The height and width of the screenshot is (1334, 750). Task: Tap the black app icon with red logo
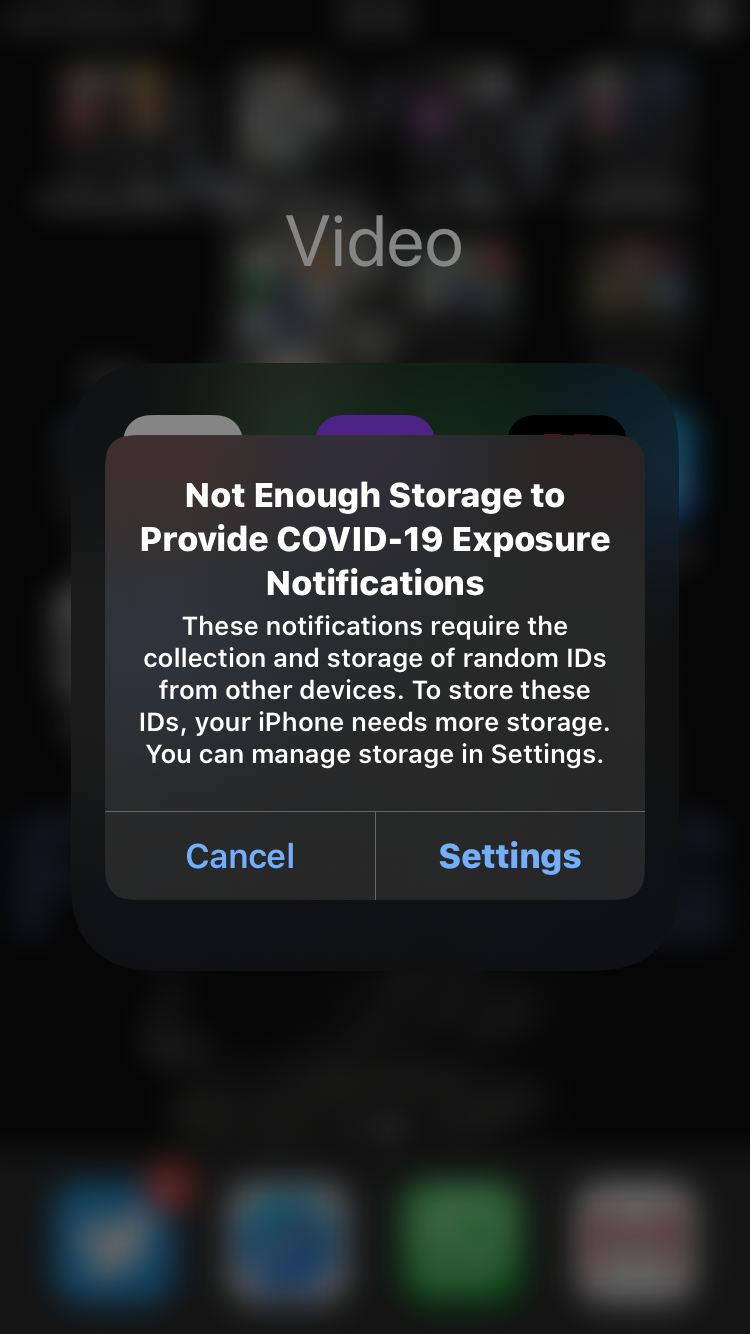click(x=567, y=426)
